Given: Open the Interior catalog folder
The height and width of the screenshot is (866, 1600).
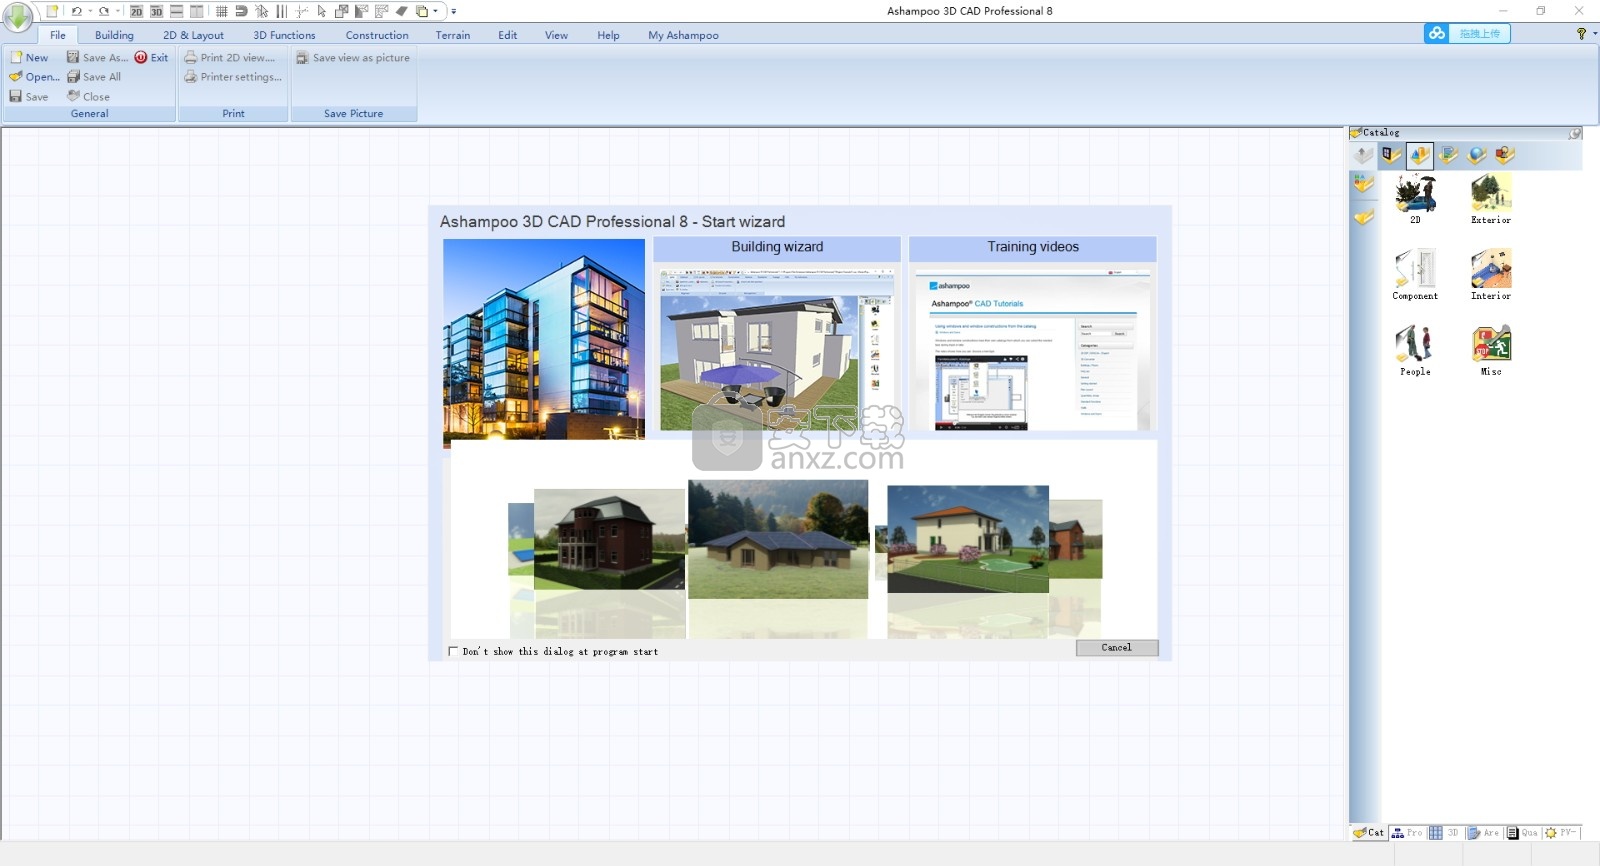Looking at the screenshot, I should (1491, 274).
